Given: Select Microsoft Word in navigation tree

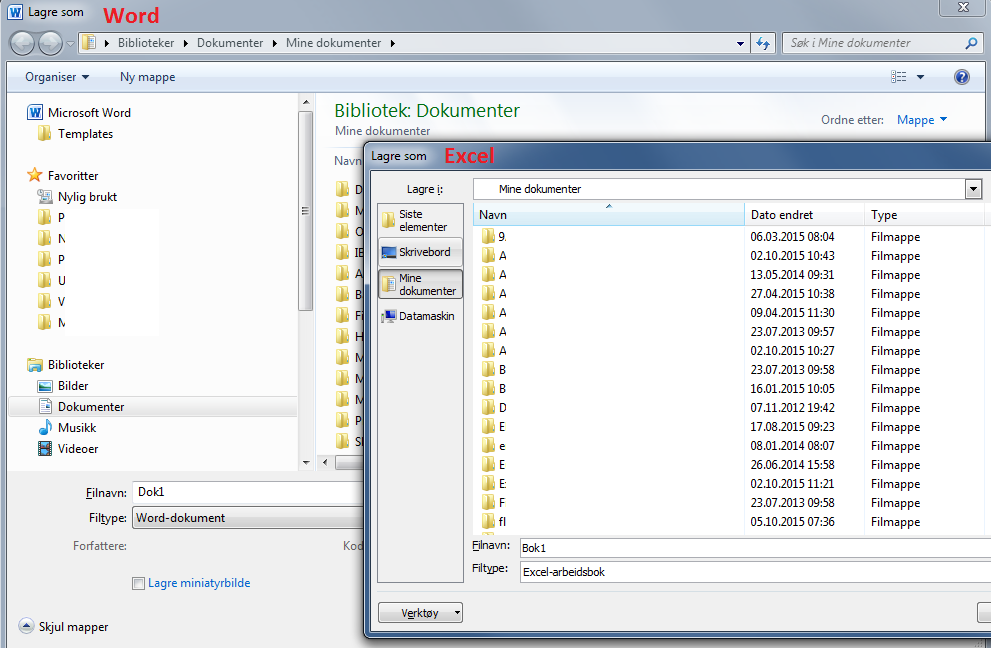Looking at the screenshot, I should 79,113.
